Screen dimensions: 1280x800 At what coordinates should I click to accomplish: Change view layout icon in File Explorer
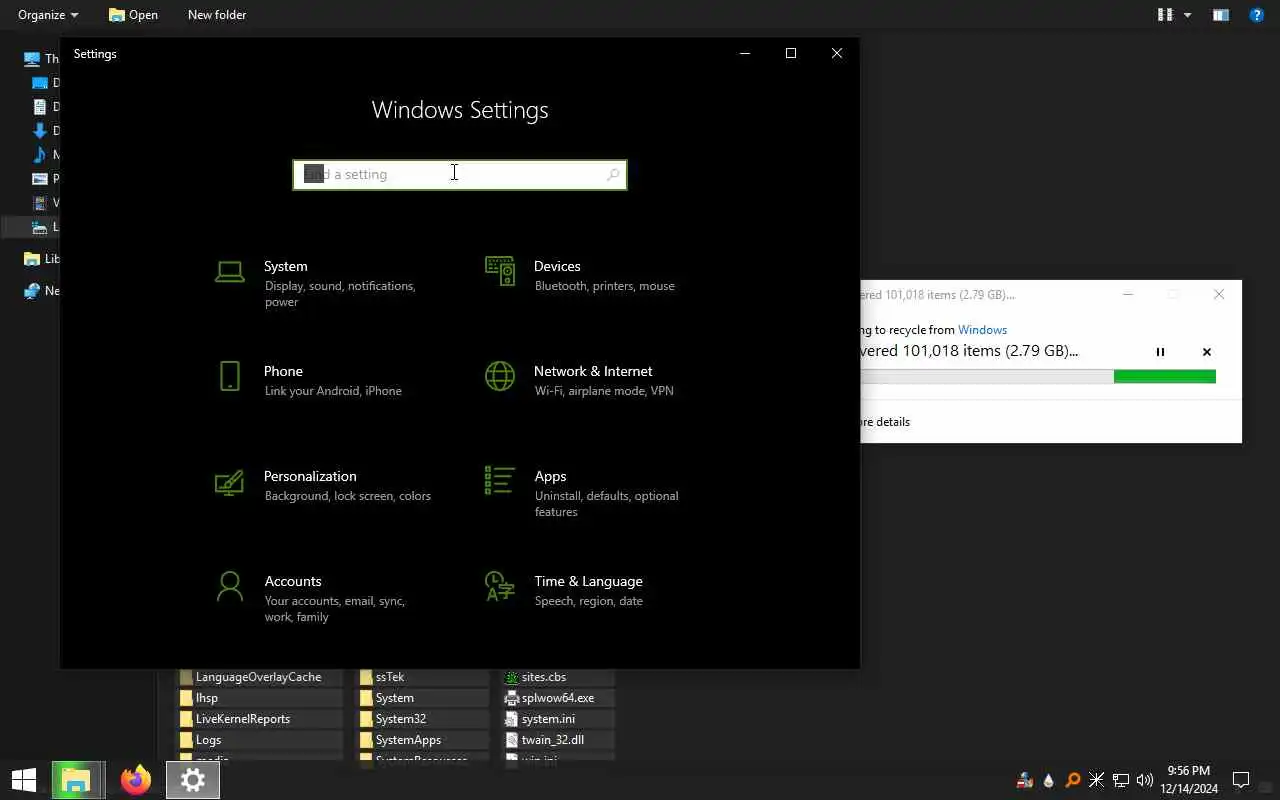[x=1165, y=15]
